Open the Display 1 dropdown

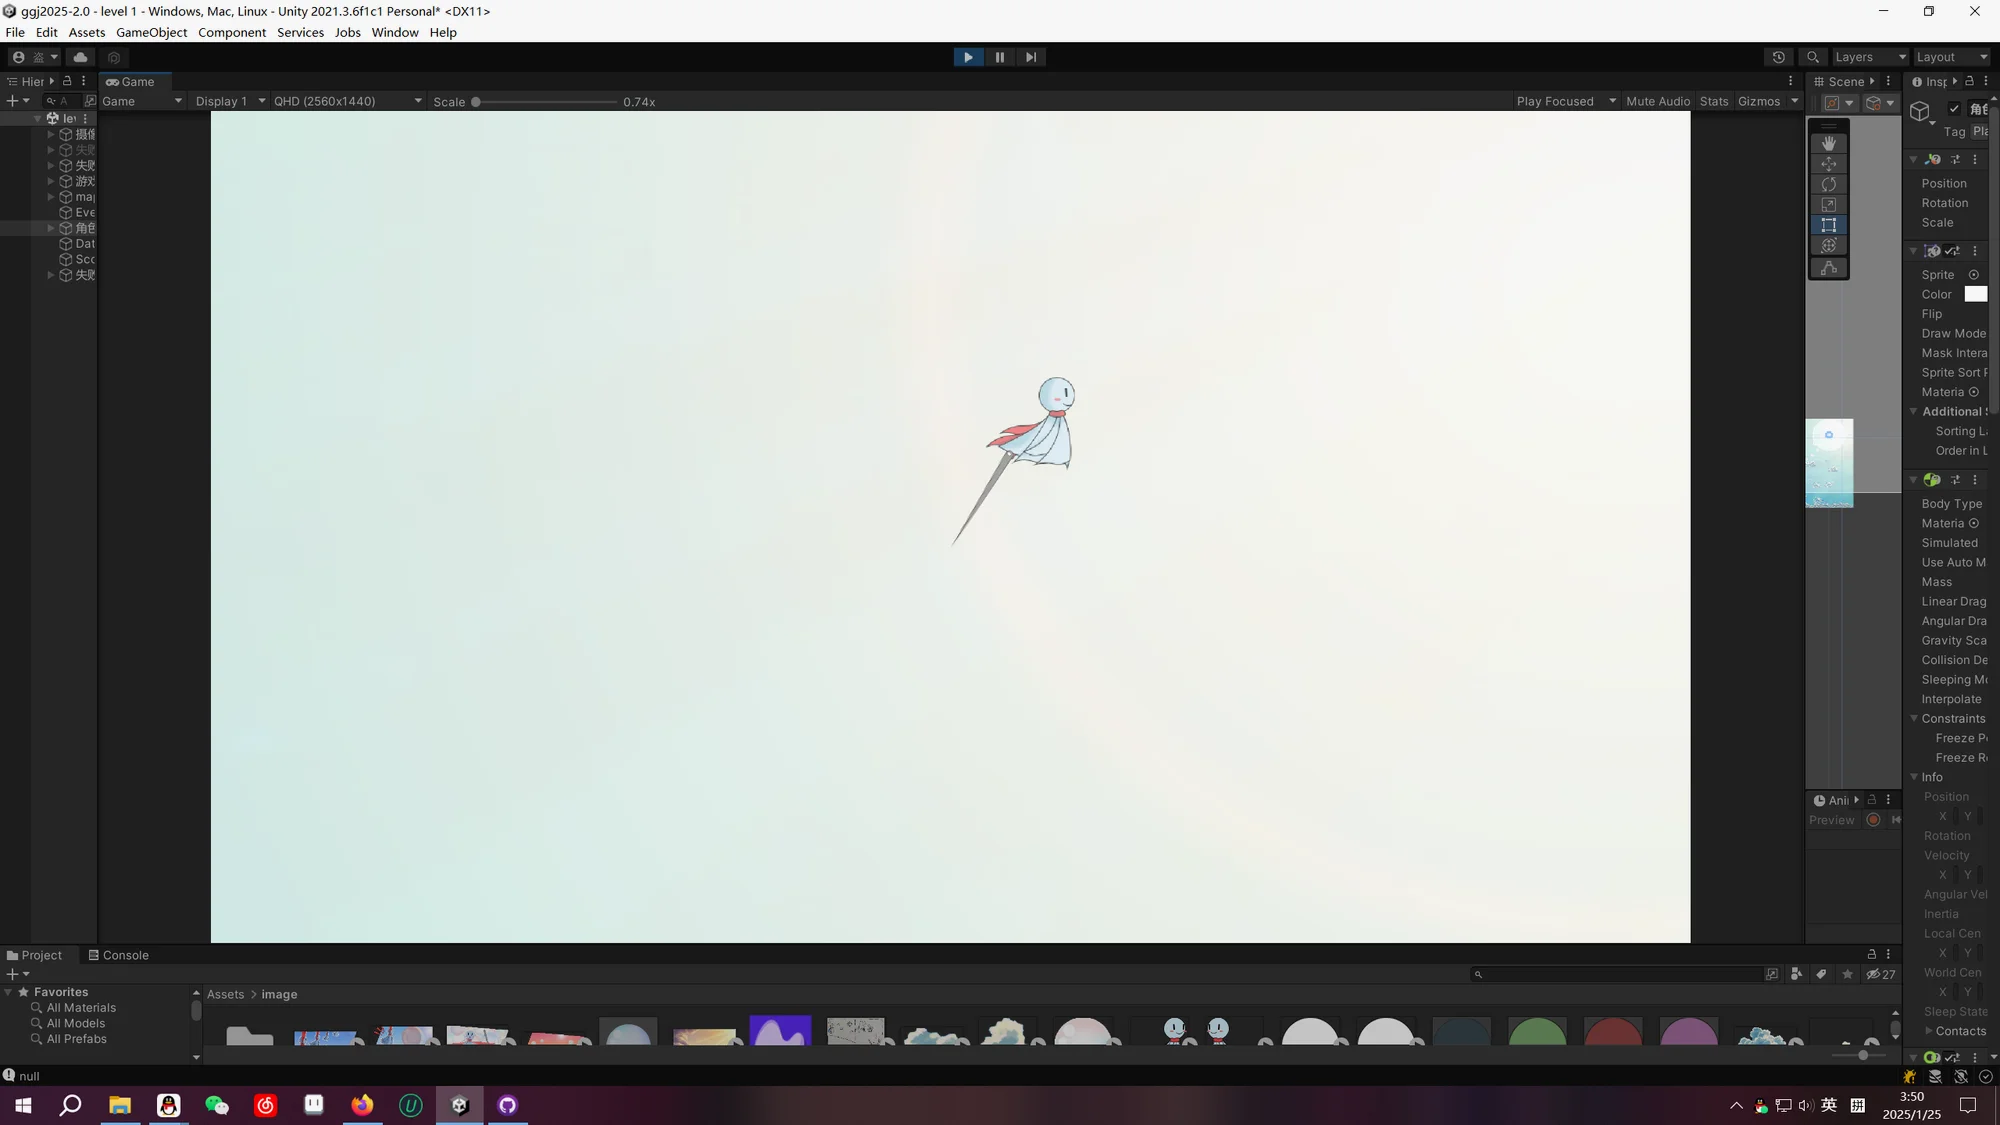pos(229,101)
